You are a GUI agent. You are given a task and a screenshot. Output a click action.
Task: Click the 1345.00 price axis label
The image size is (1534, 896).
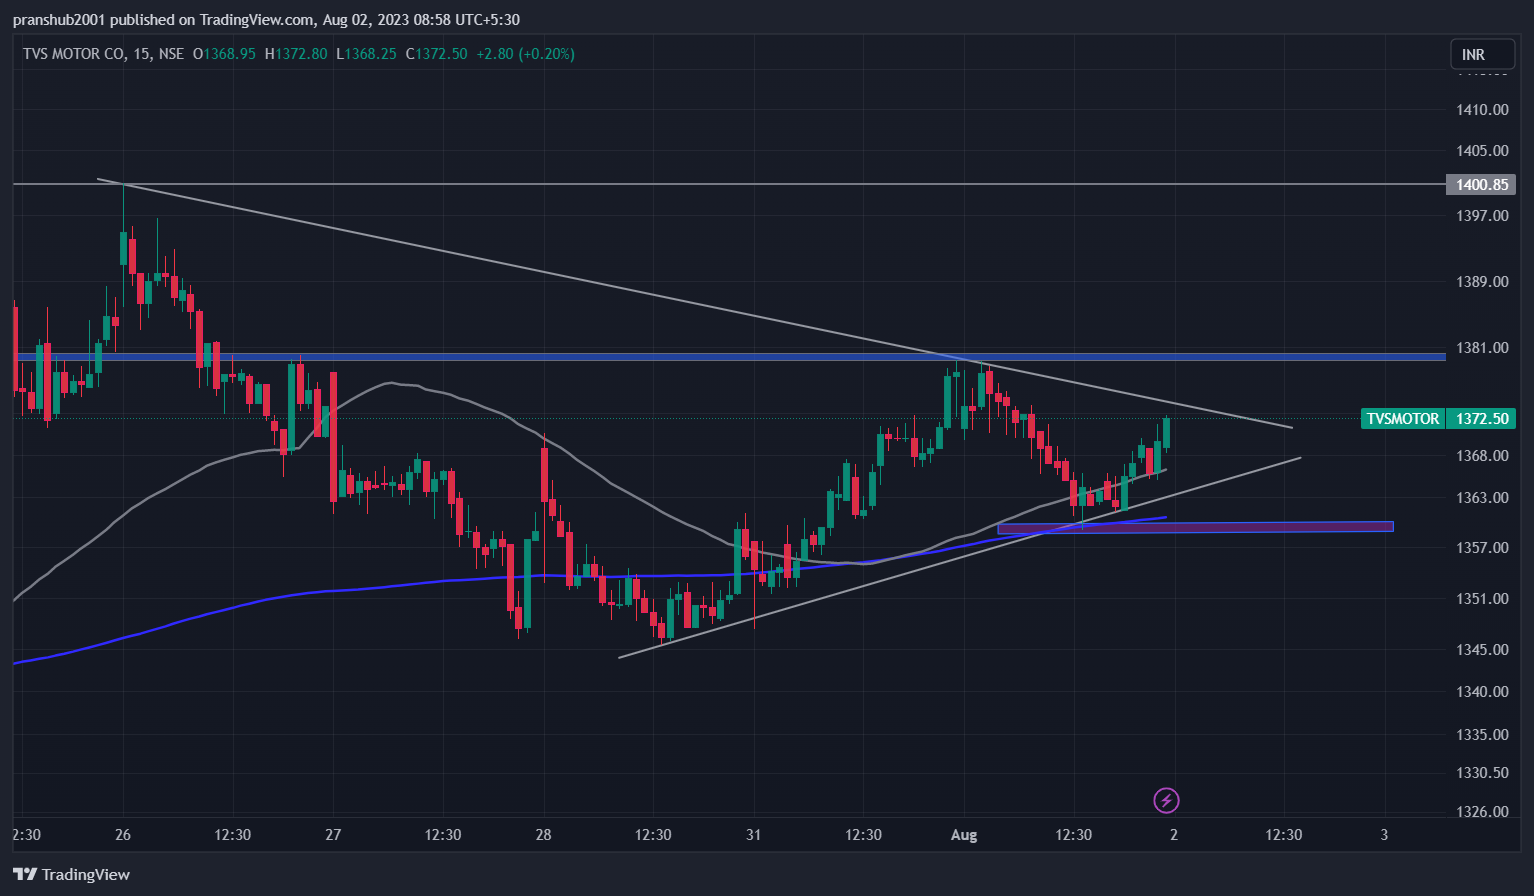pos(1482,650)
